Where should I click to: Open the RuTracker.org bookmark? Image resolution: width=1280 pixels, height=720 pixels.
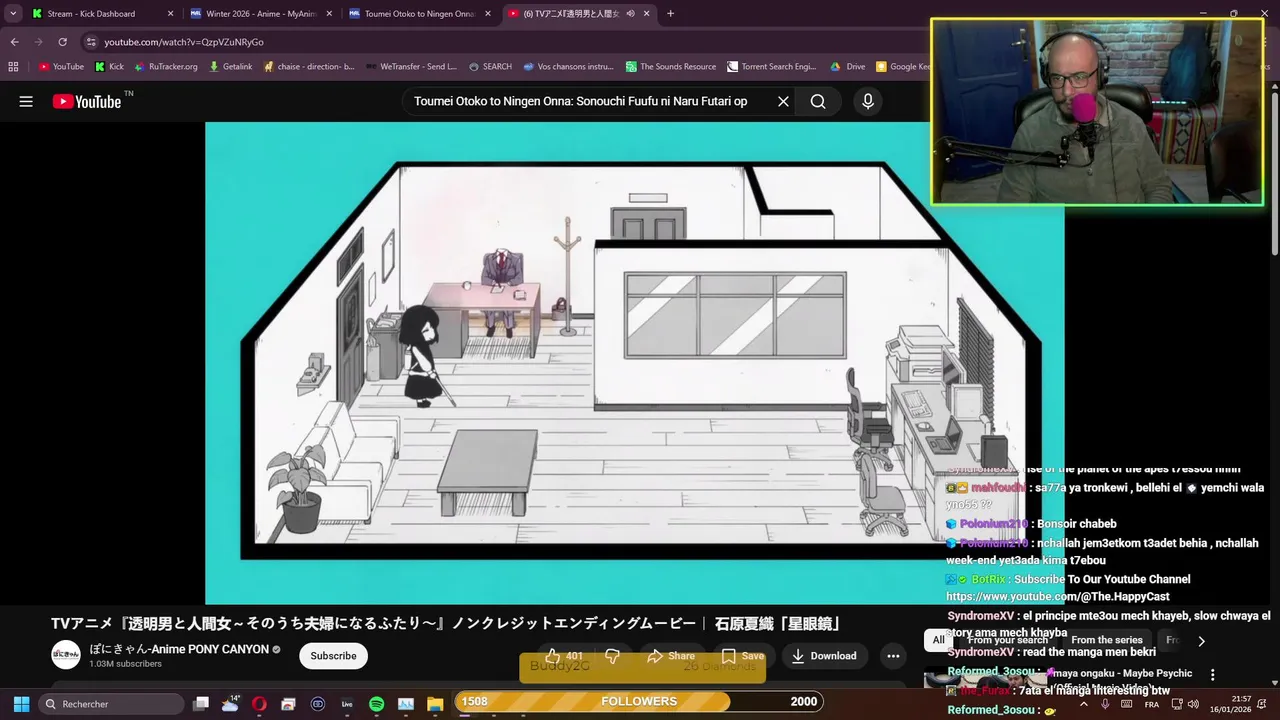pos(165,67)
